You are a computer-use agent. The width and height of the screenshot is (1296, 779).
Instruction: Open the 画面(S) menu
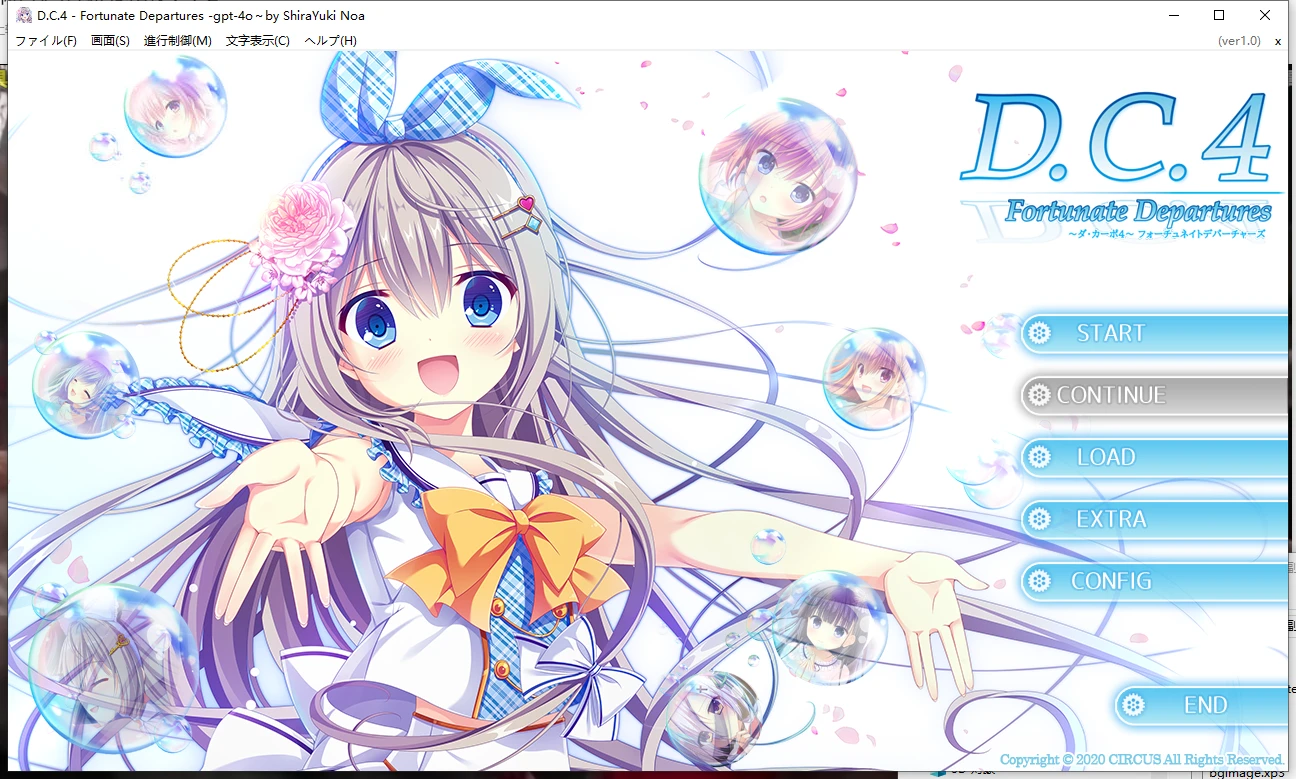coord(110,41)
